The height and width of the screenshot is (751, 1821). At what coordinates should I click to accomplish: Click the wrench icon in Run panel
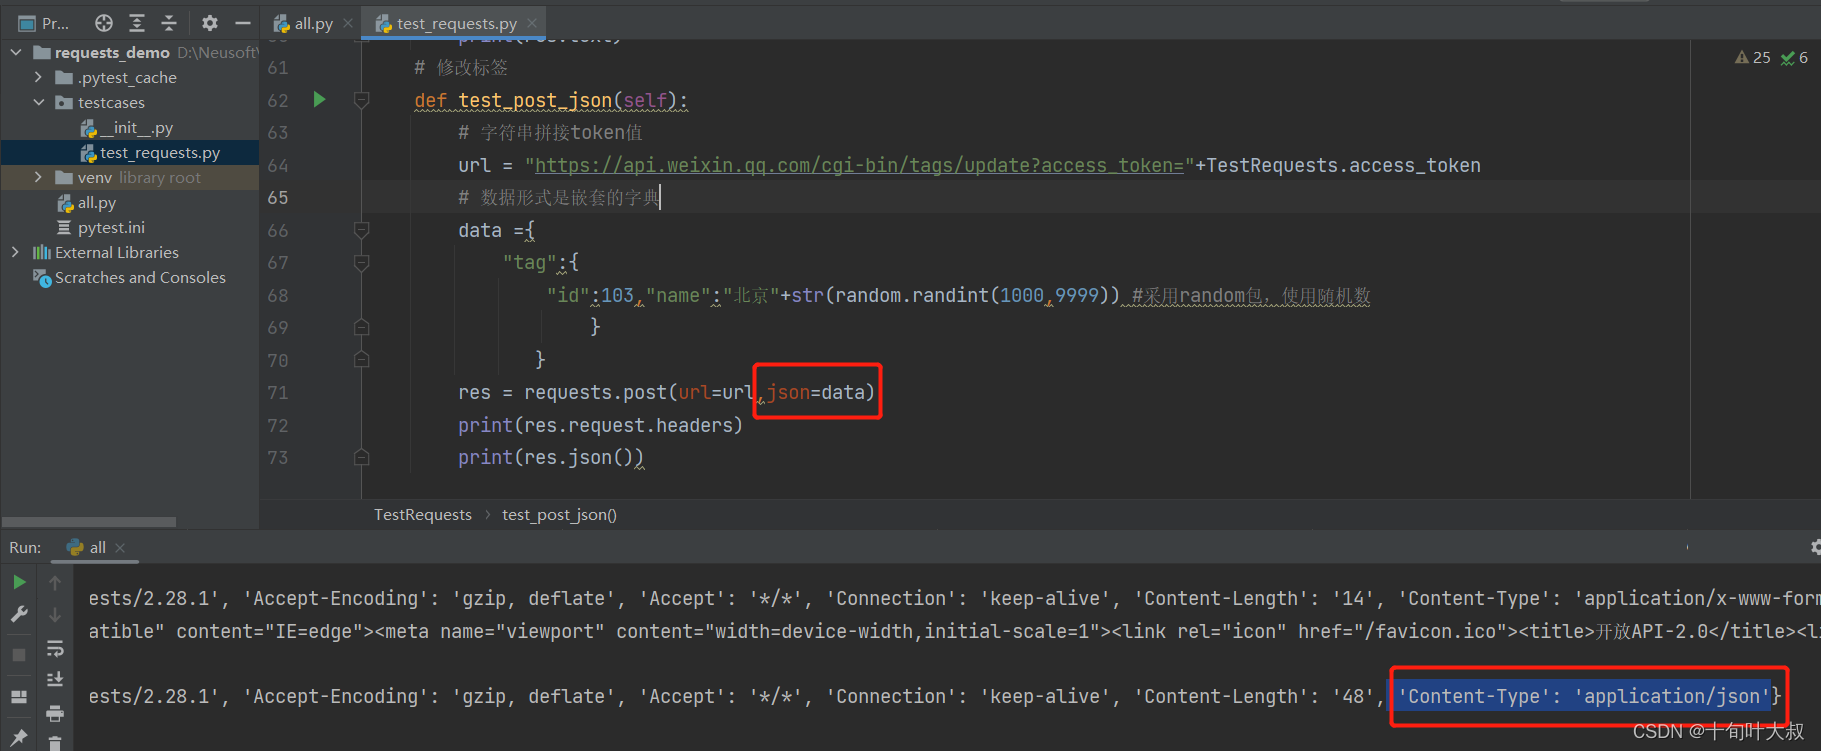19,614
